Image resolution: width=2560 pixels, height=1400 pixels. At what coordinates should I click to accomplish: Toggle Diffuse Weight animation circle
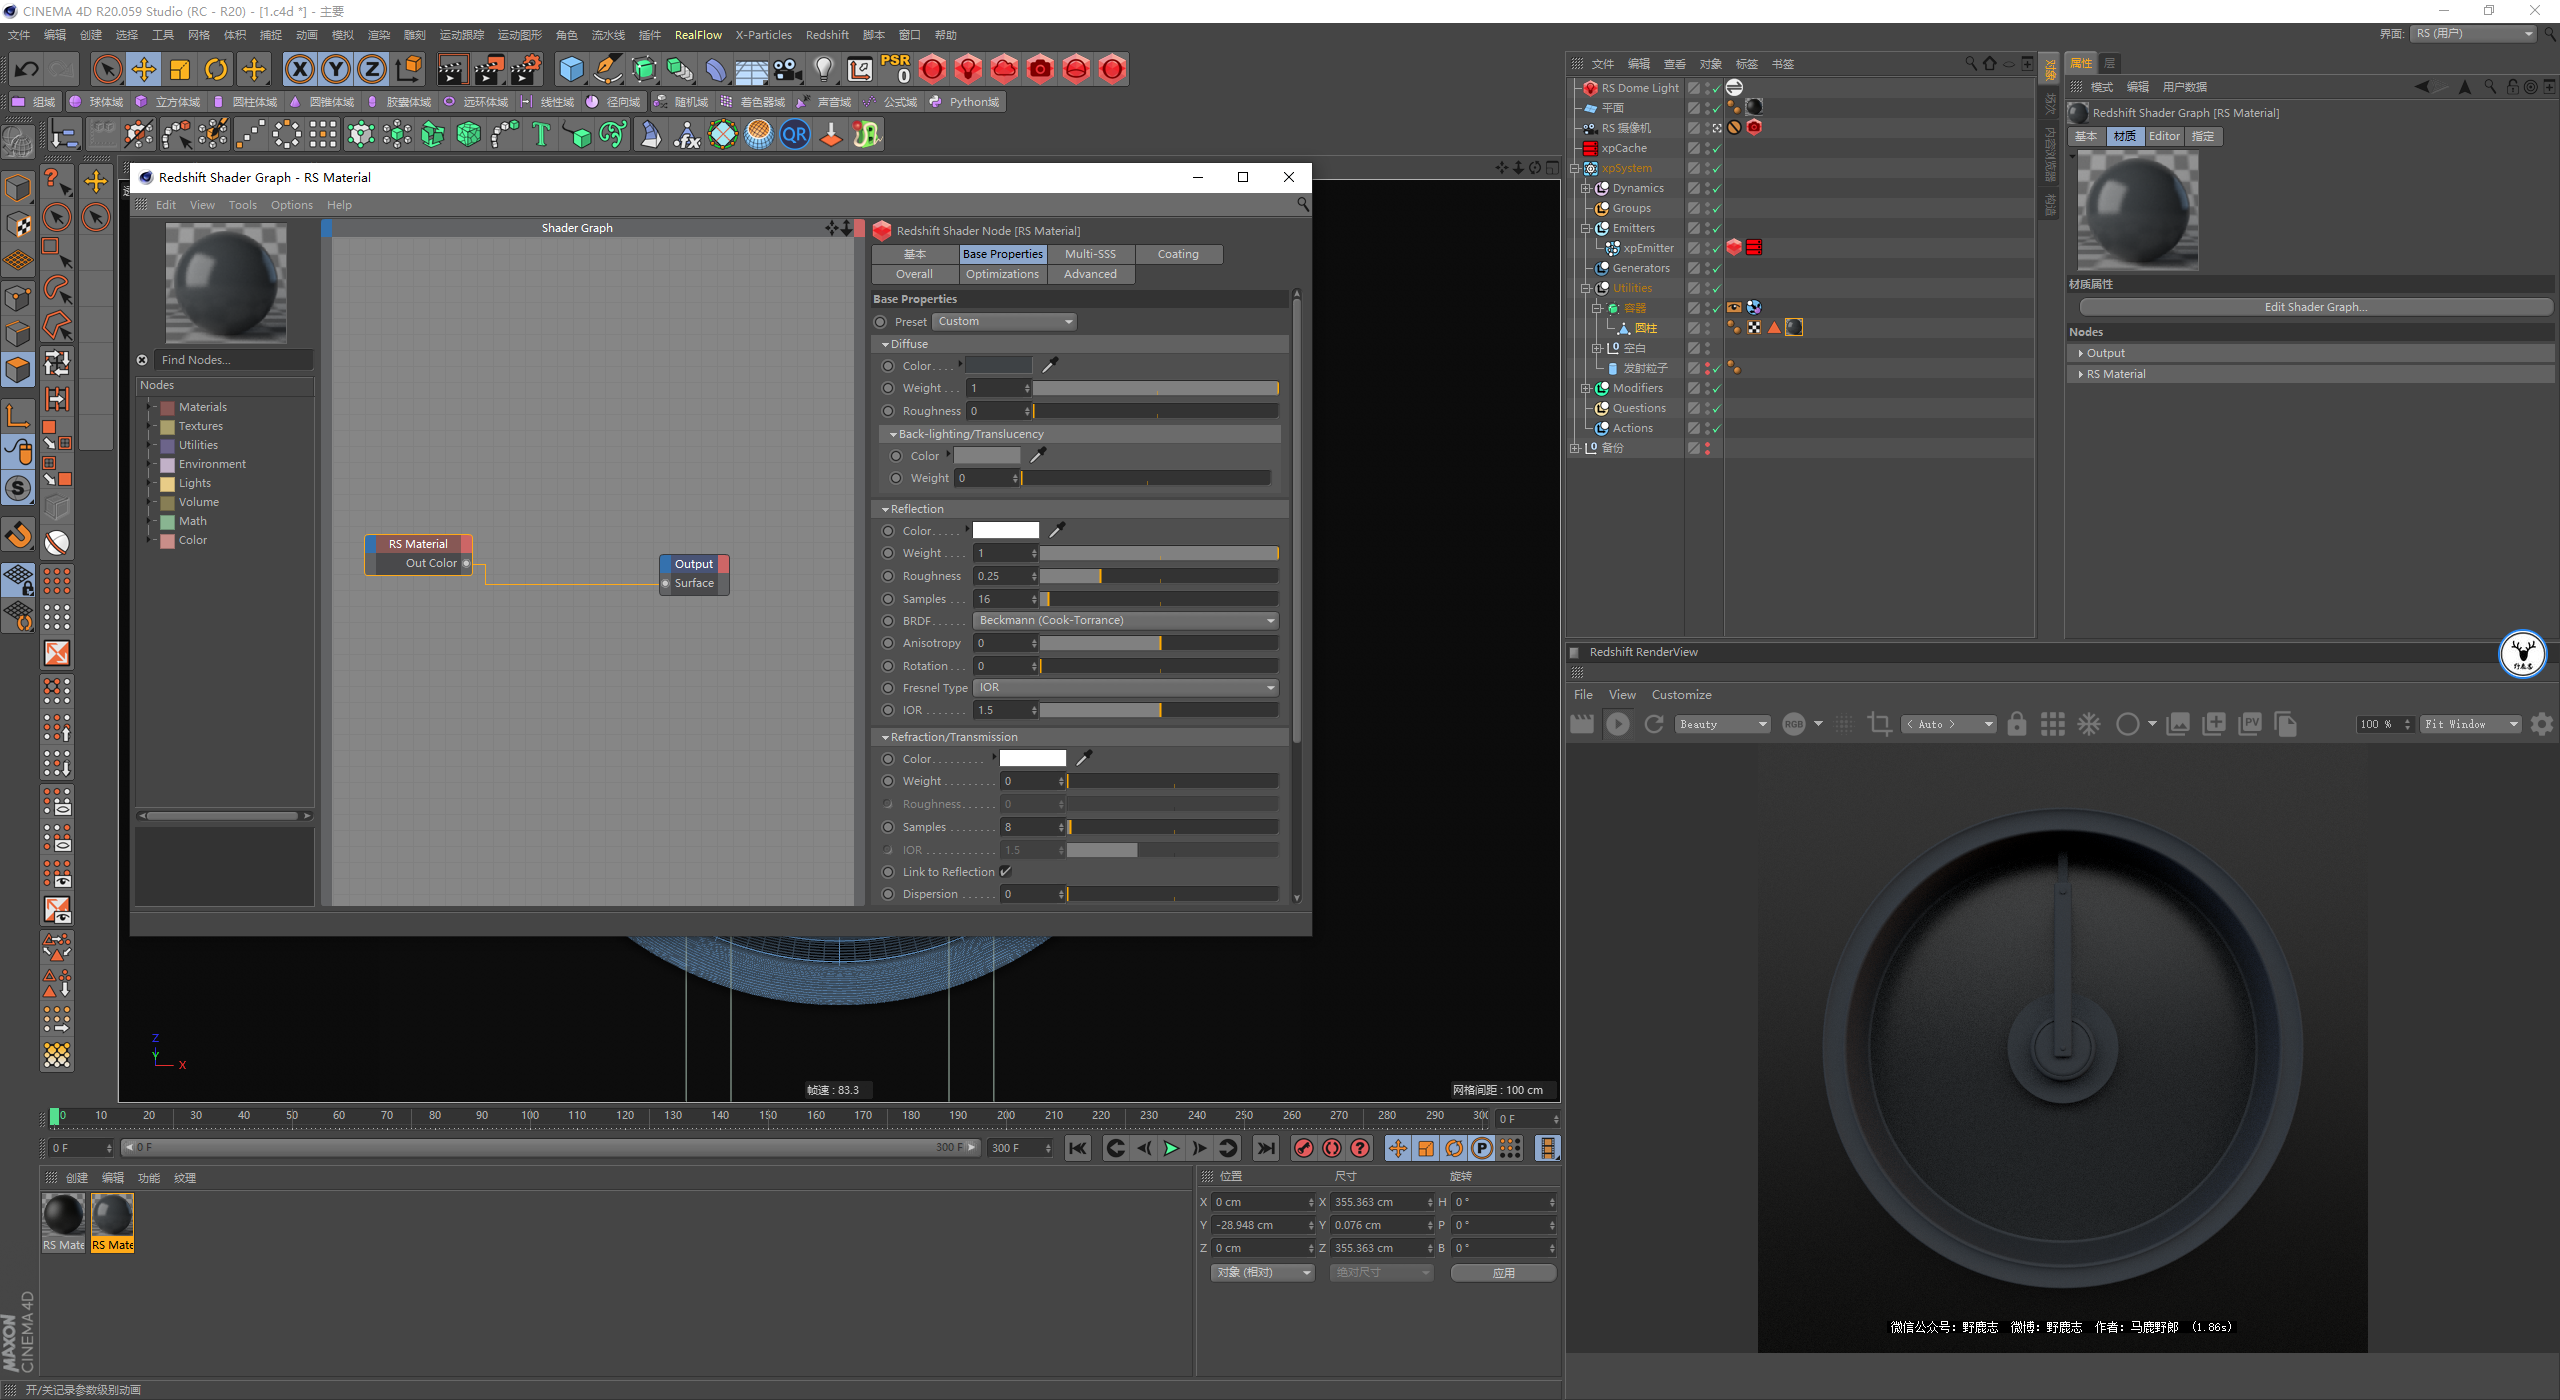click(x=888, y=388)
